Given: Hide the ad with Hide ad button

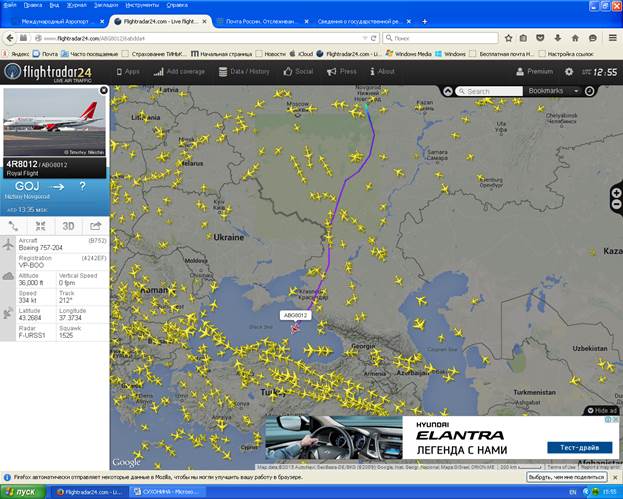Looking at the screenshot, I should (602, 410).
